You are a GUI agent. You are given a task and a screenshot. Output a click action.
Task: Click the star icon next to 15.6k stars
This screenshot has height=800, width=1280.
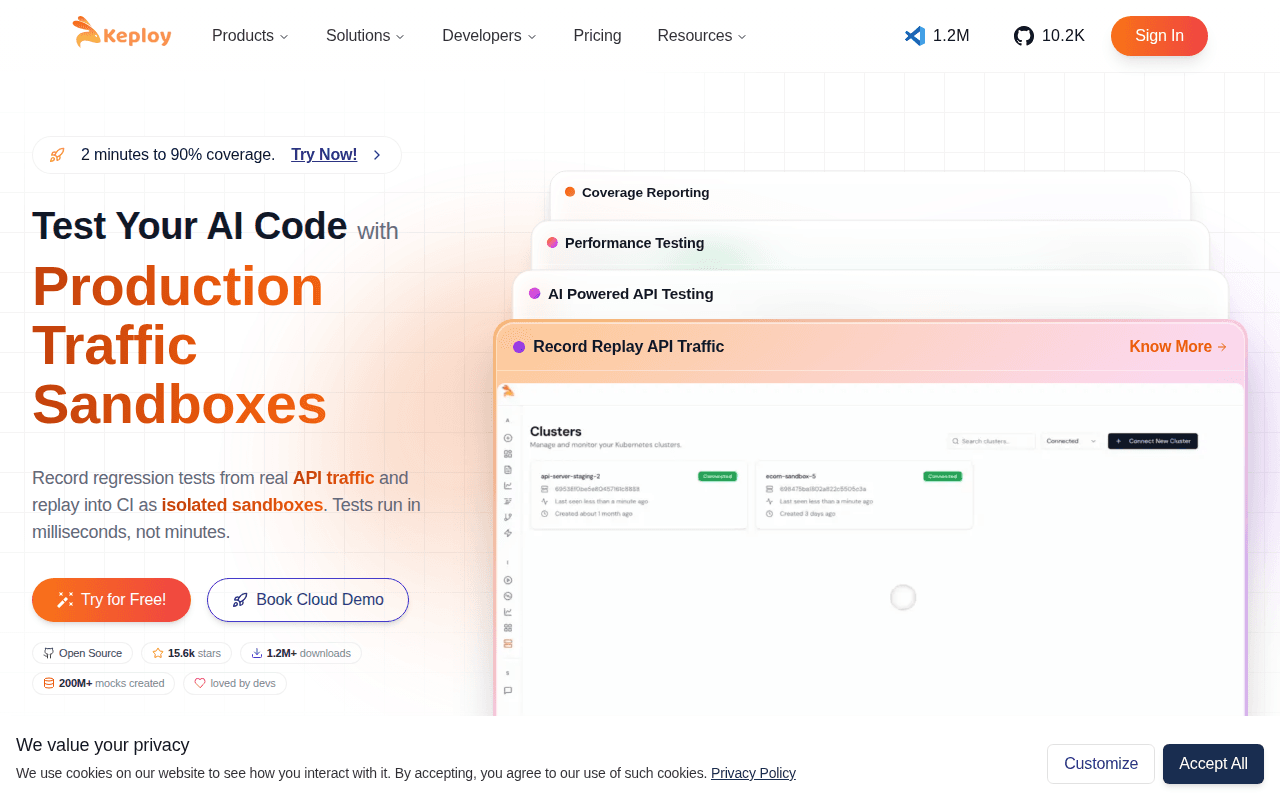click(x=157, y=653)
